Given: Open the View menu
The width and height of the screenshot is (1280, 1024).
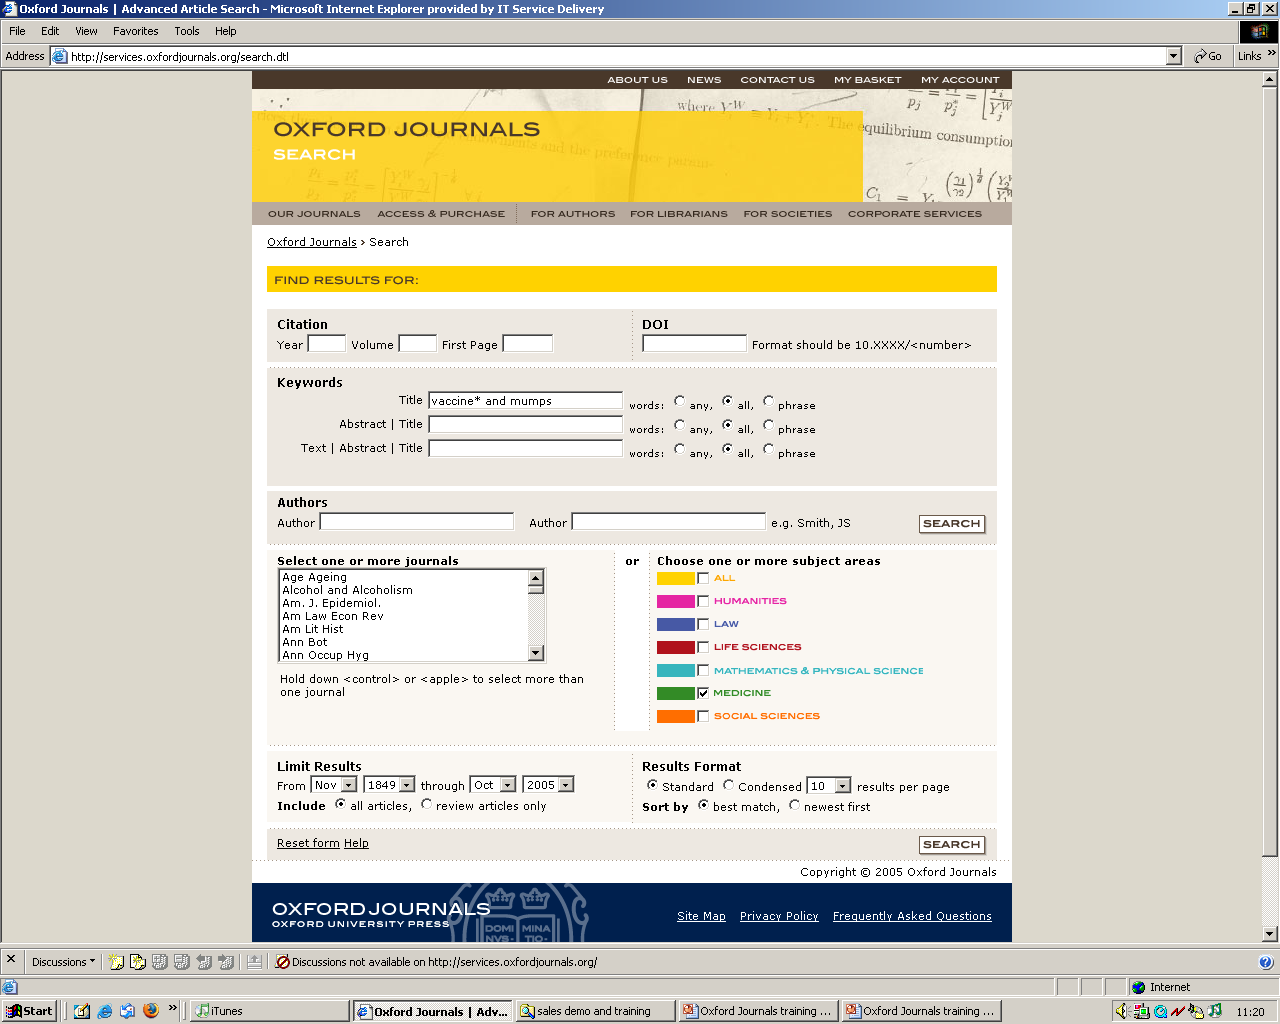Looking at the screenshot, I should (86, 31).
